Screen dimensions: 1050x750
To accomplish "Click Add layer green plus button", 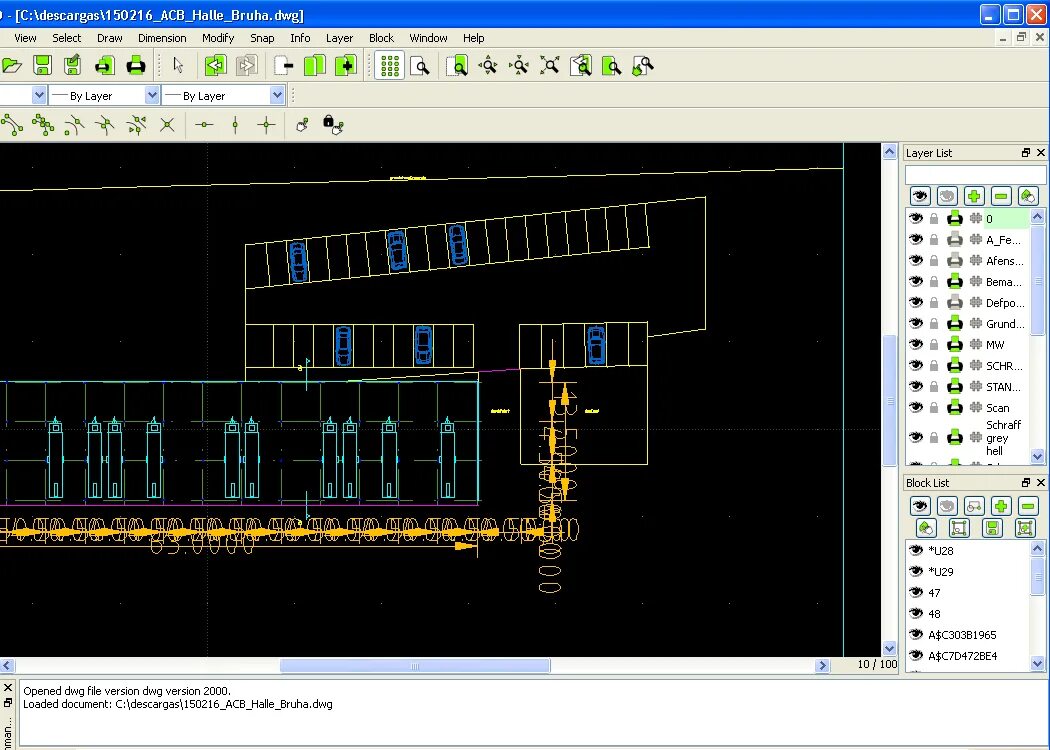I will [974, 196].
